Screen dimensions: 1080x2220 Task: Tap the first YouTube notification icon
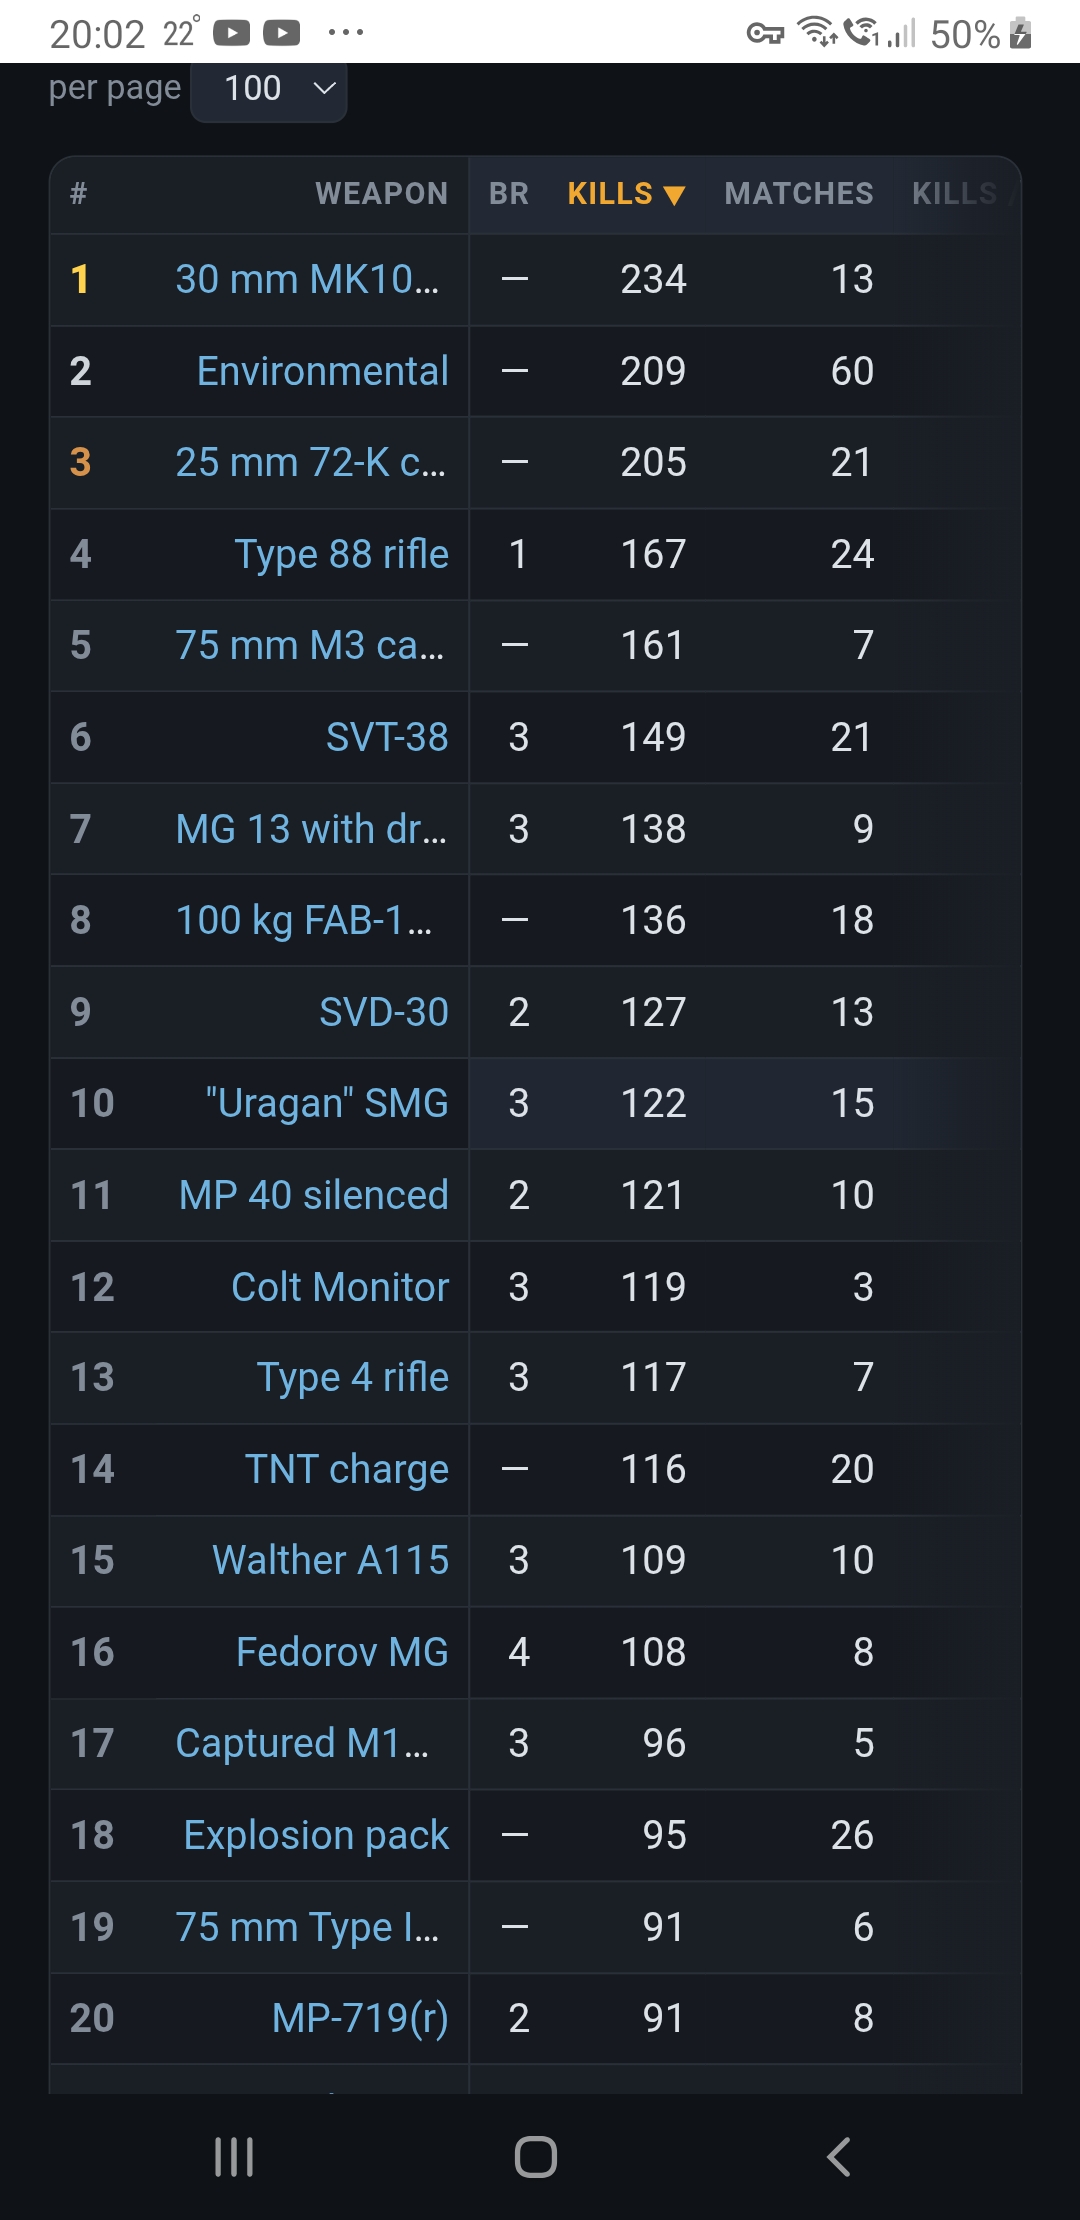(x=231, y=34)
